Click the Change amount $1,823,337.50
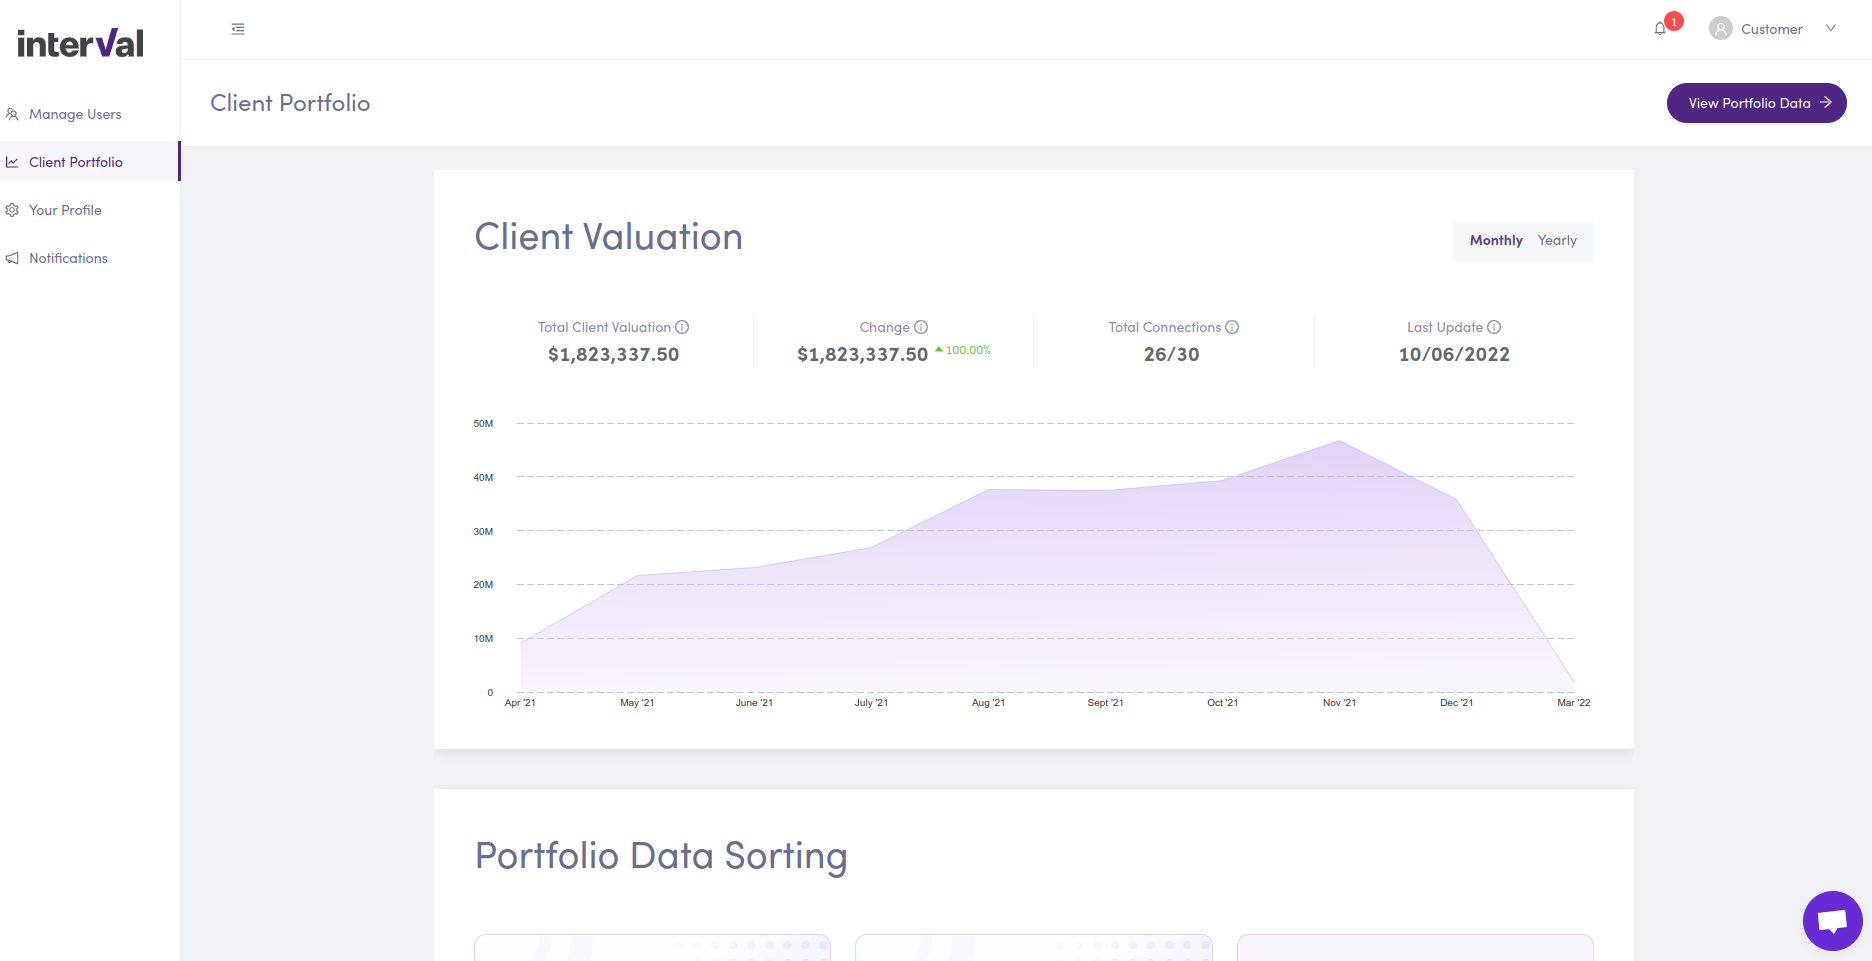The width and height of the screenshot is (1872, 961). coord(862,354)
